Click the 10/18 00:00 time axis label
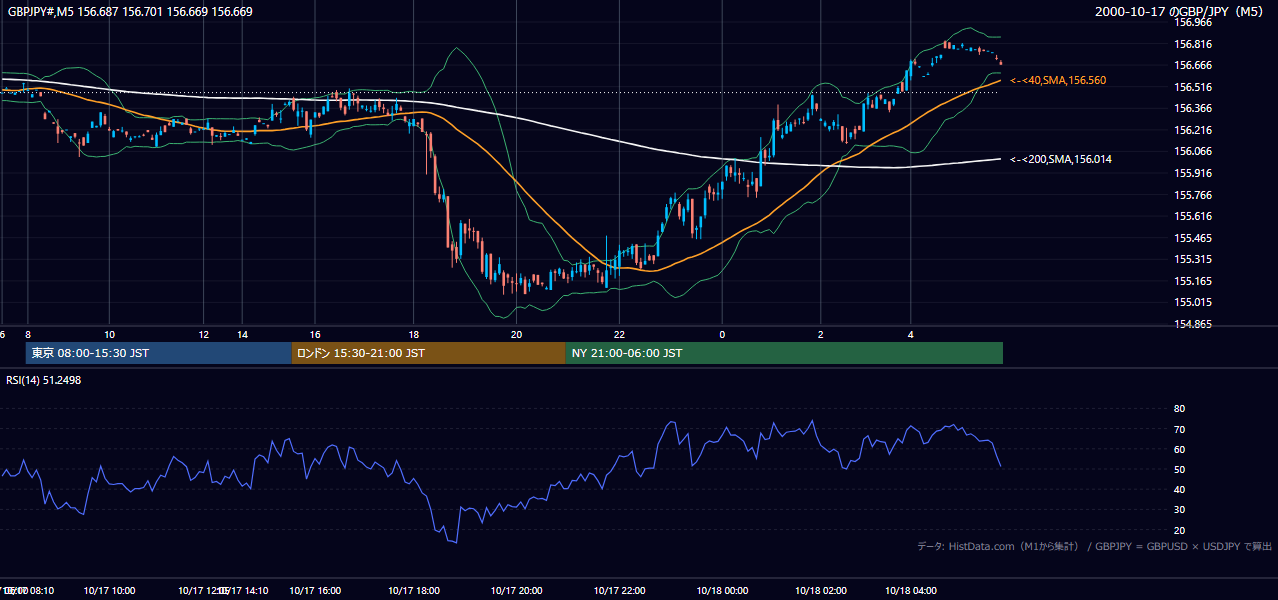 tap(722, 591)
